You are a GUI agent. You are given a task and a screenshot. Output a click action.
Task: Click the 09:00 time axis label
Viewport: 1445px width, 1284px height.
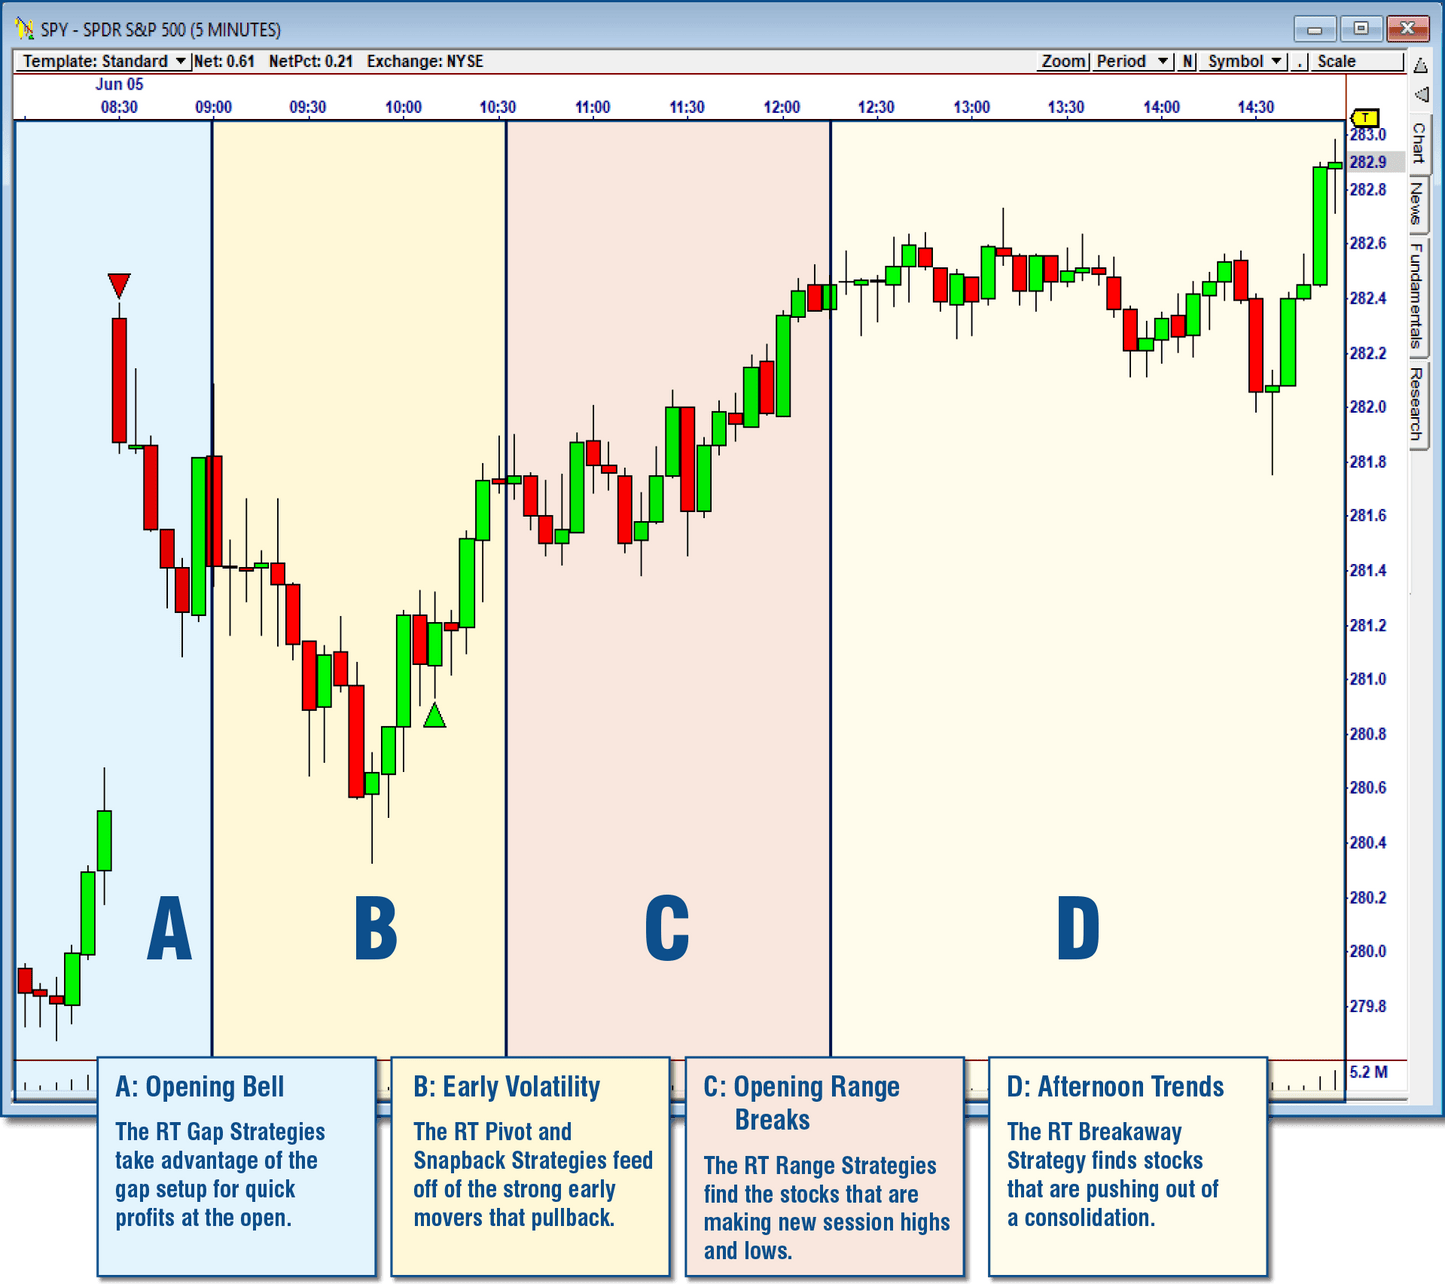click(x=213, y=107)
